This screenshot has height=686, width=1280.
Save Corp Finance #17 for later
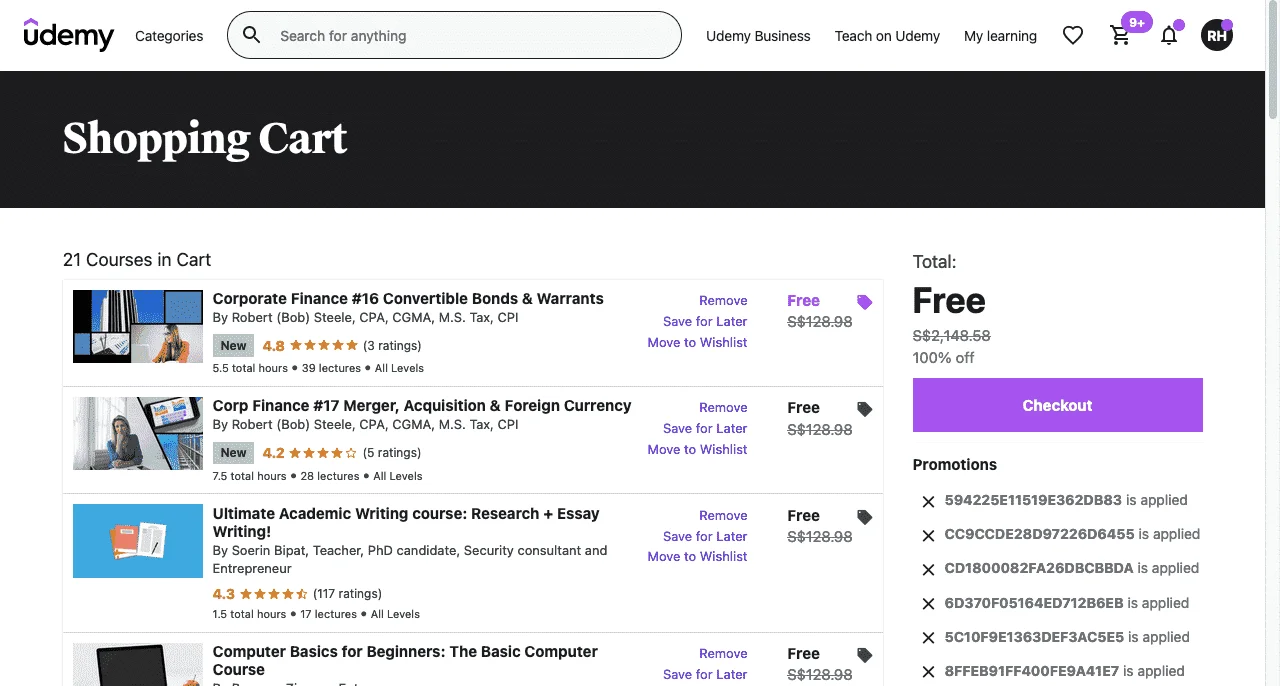(705, 428)
